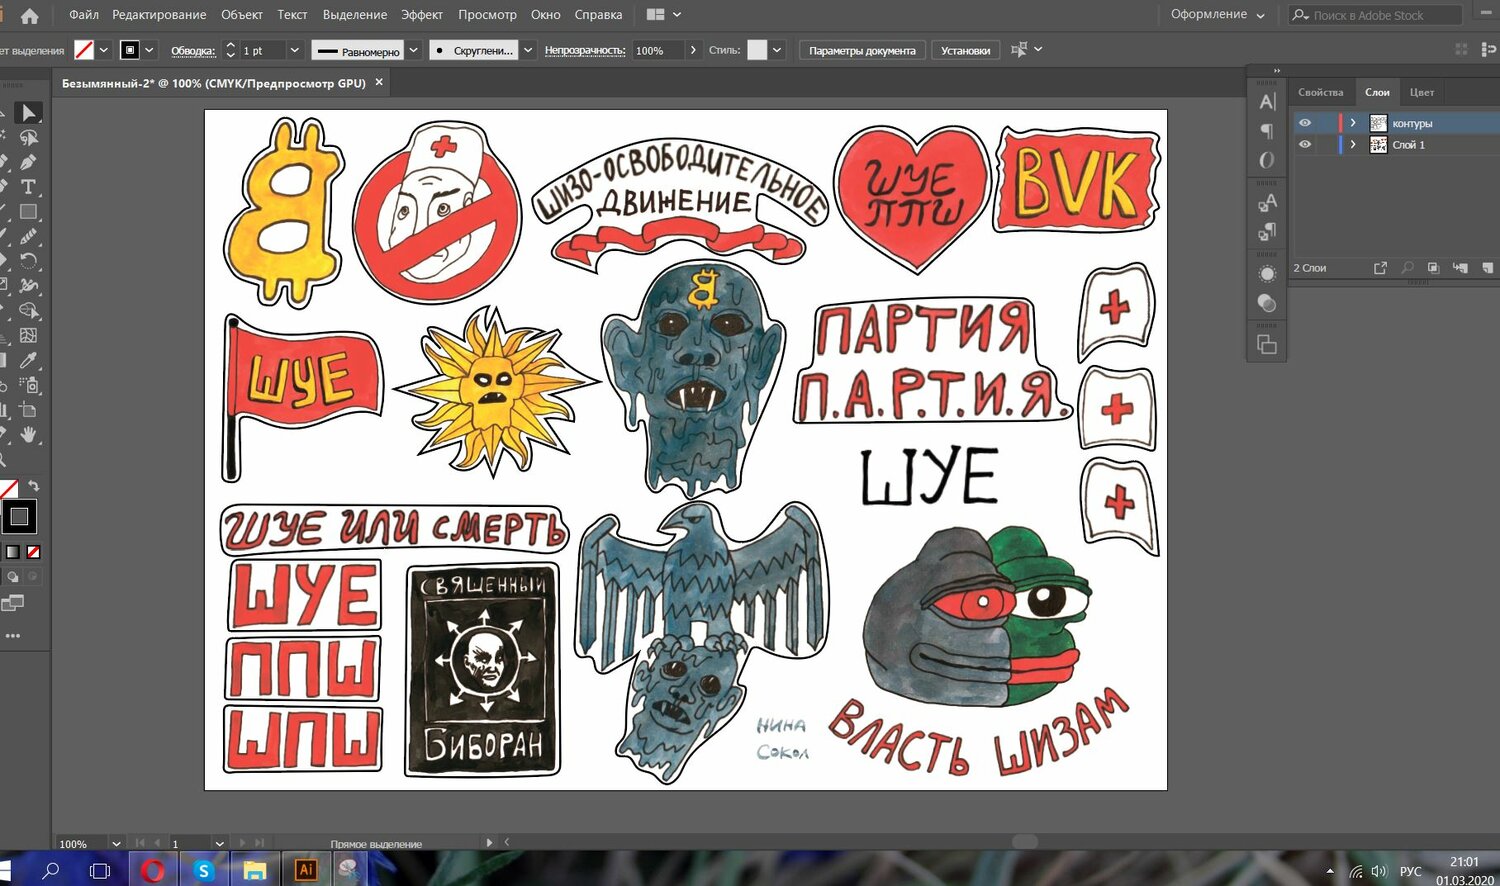Create new sublayer in Layers panel
The height and width of the screenshot is (886, 1500).
click(x=1460, y=268)
